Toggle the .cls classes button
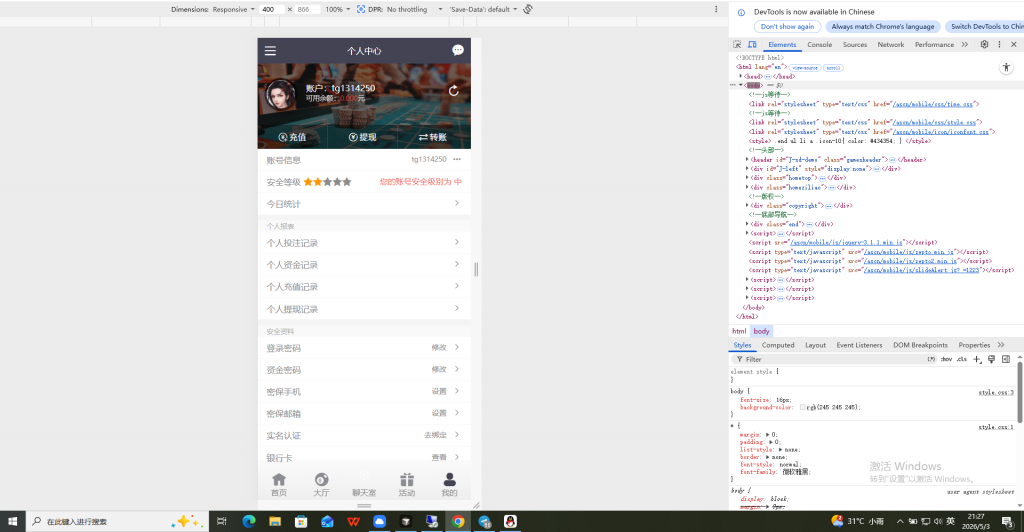 click(x=962, y=359)
